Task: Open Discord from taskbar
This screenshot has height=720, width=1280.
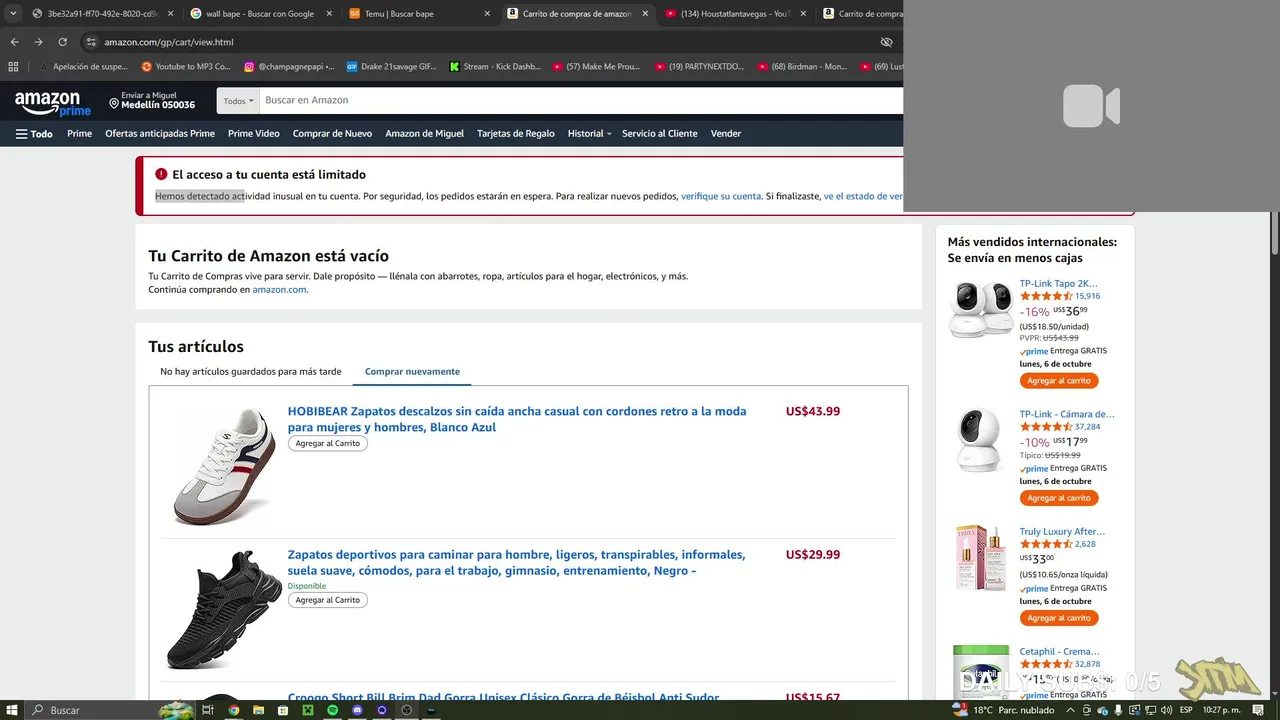Action: click(357, 710)
